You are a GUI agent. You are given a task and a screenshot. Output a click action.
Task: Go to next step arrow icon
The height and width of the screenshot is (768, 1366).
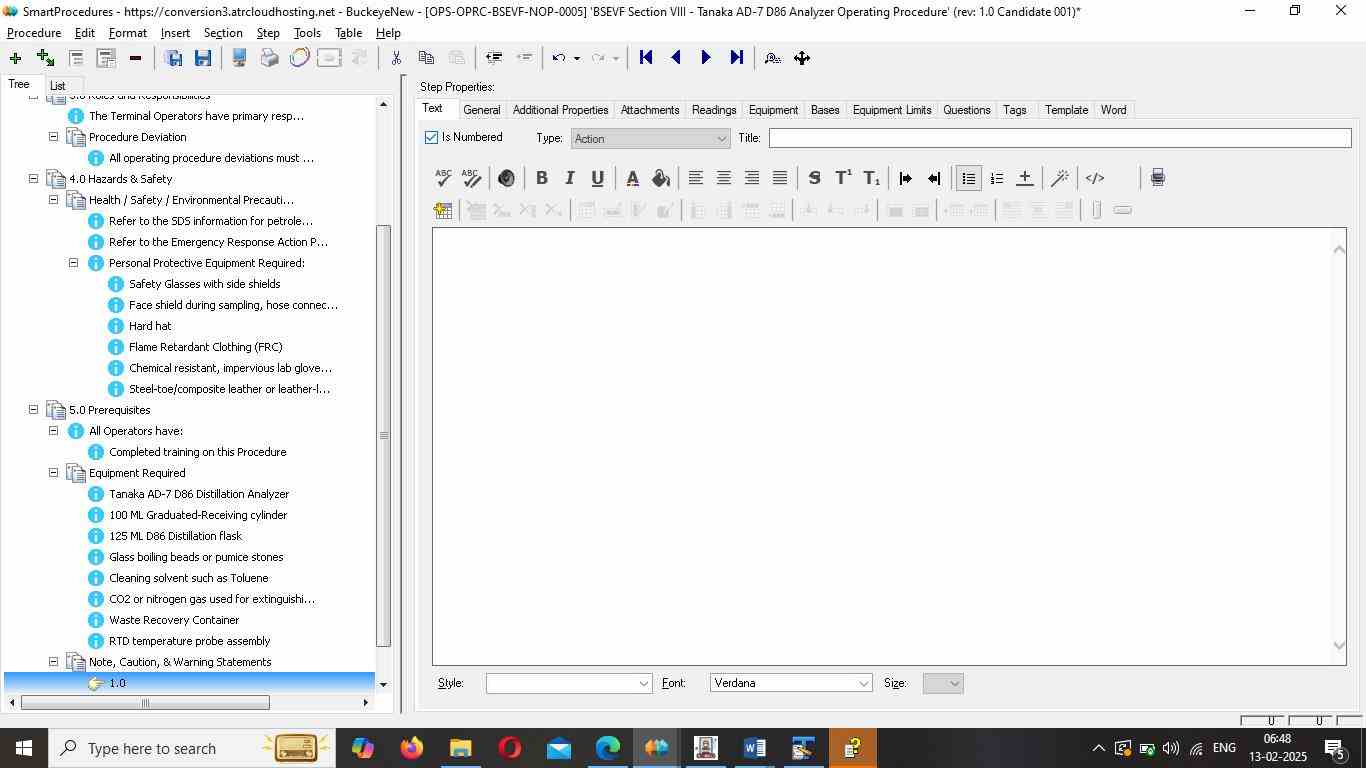[706, 58]
